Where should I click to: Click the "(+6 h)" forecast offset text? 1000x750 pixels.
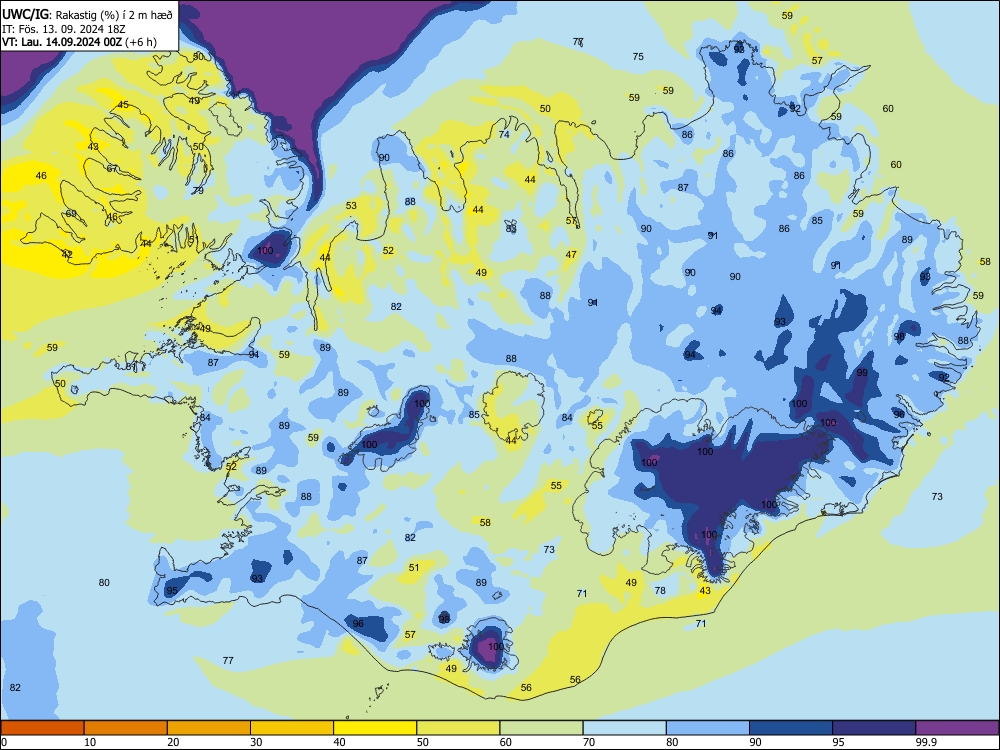coord(141,42)
